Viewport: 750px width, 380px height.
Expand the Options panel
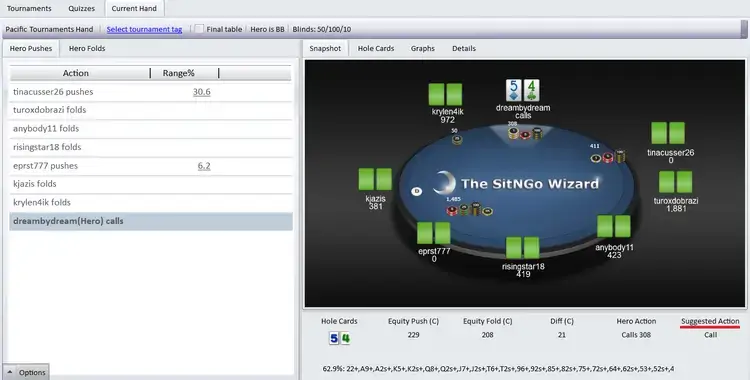26,372
